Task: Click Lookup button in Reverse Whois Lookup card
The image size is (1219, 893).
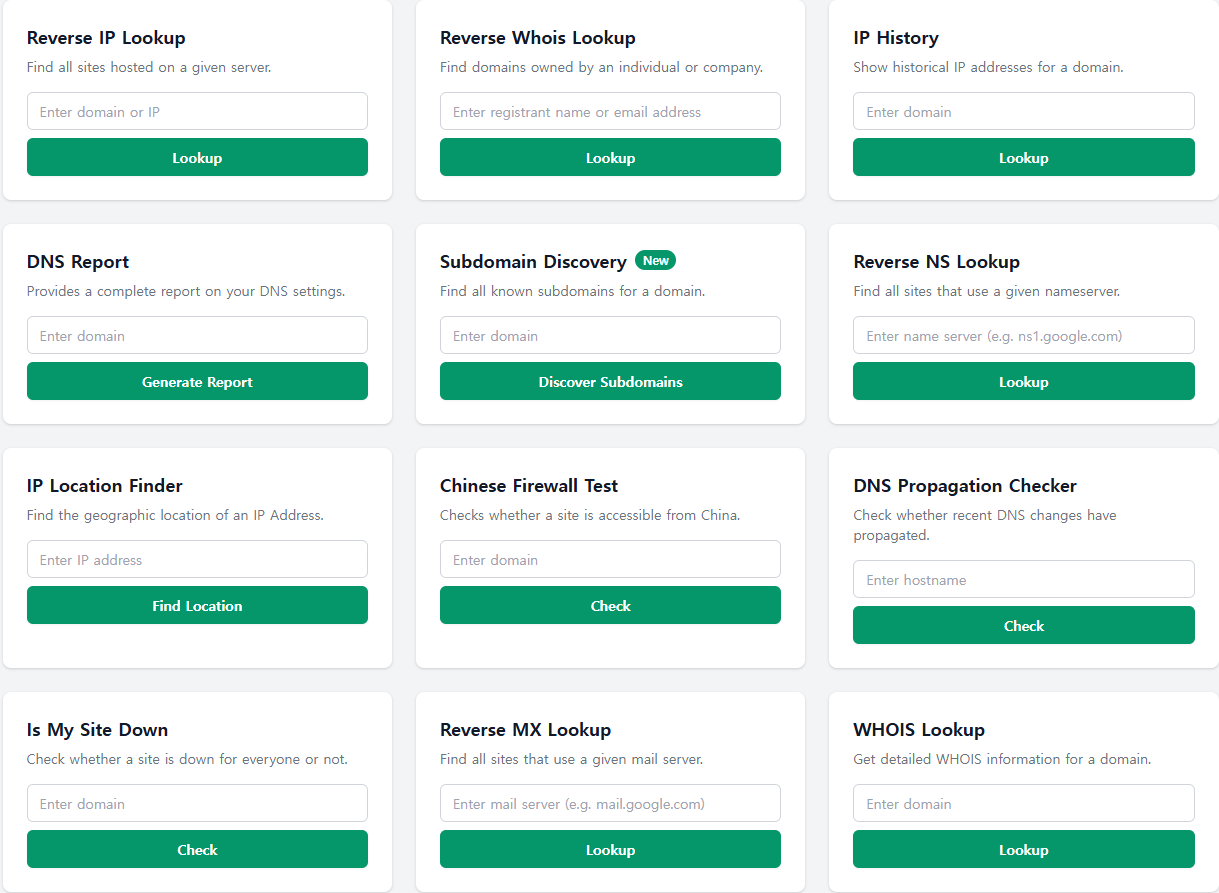Action: (610, 157)
